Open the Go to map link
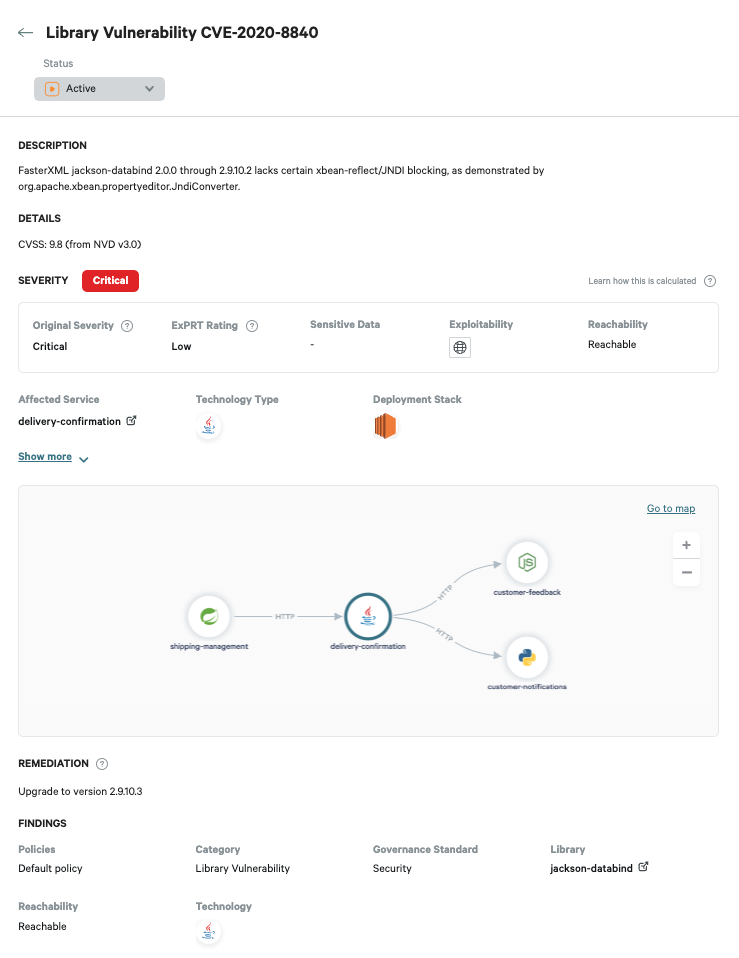Viewport: 739px width, 958px height. tap(671, 508)
